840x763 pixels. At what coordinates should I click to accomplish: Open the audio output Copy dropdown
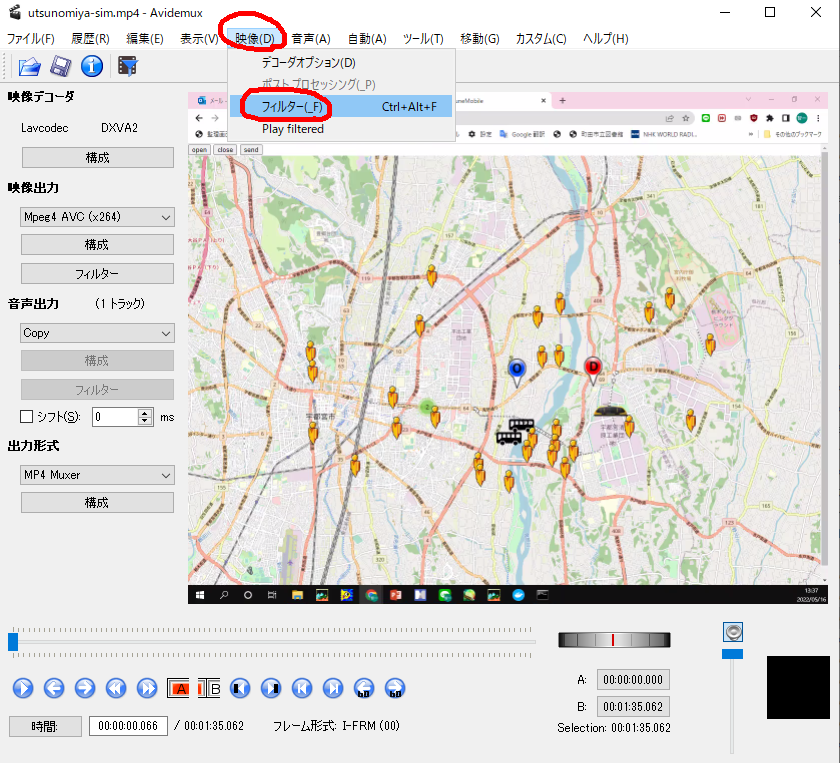tap(97, 333)
